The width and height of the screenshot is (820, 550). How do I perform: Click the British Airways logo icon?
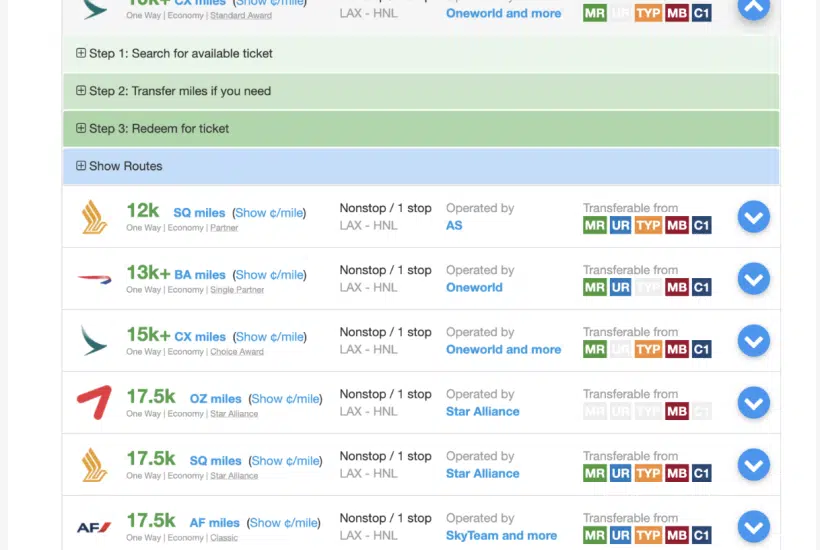coord(94,279)
